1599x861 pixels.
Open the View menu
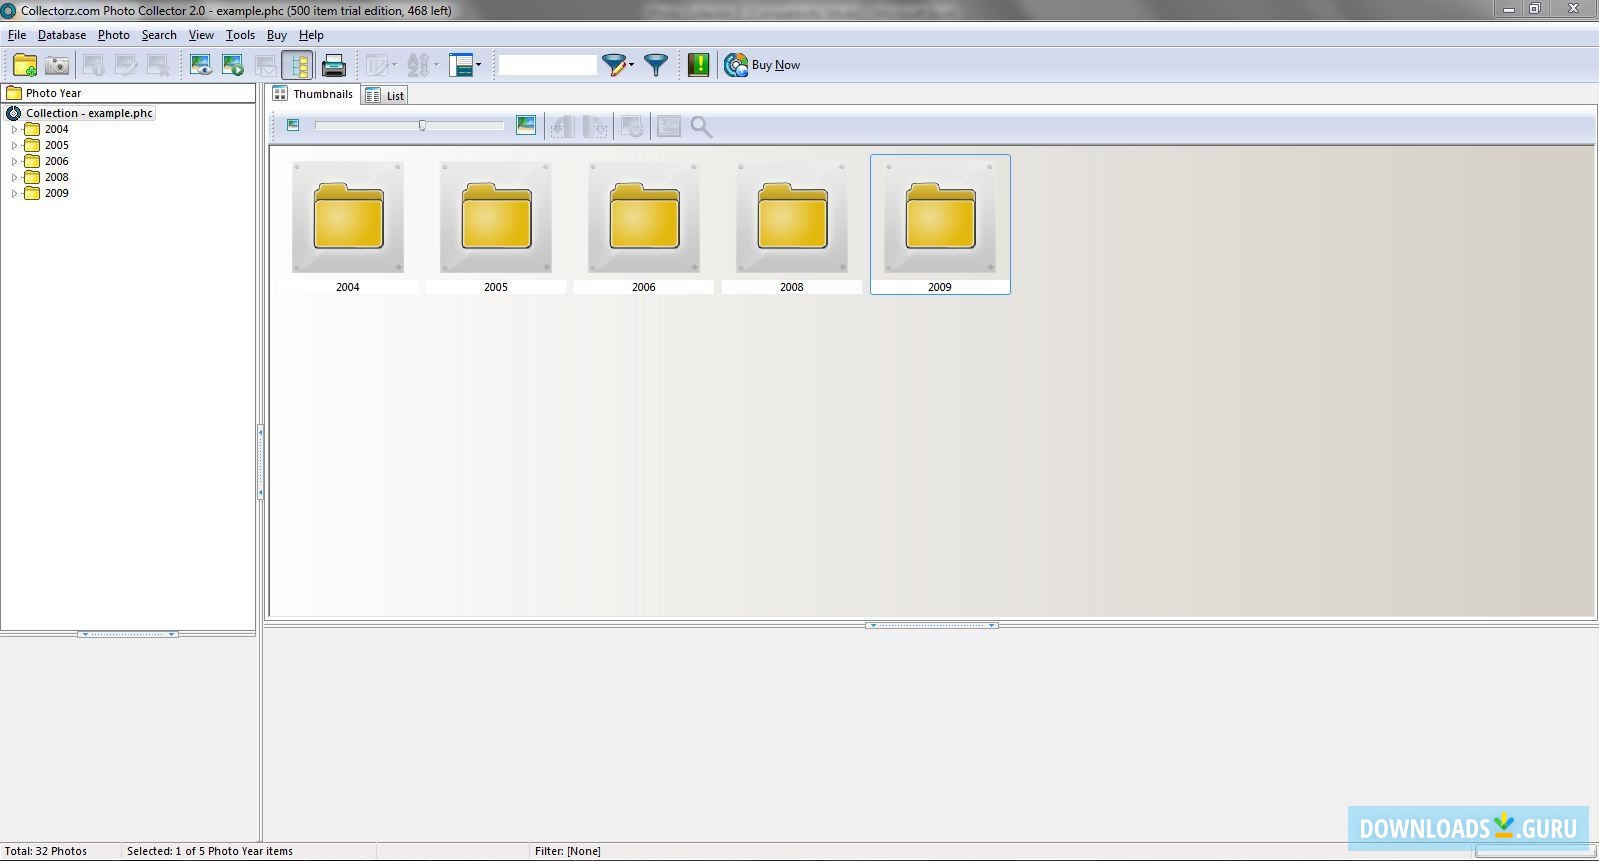201,35
